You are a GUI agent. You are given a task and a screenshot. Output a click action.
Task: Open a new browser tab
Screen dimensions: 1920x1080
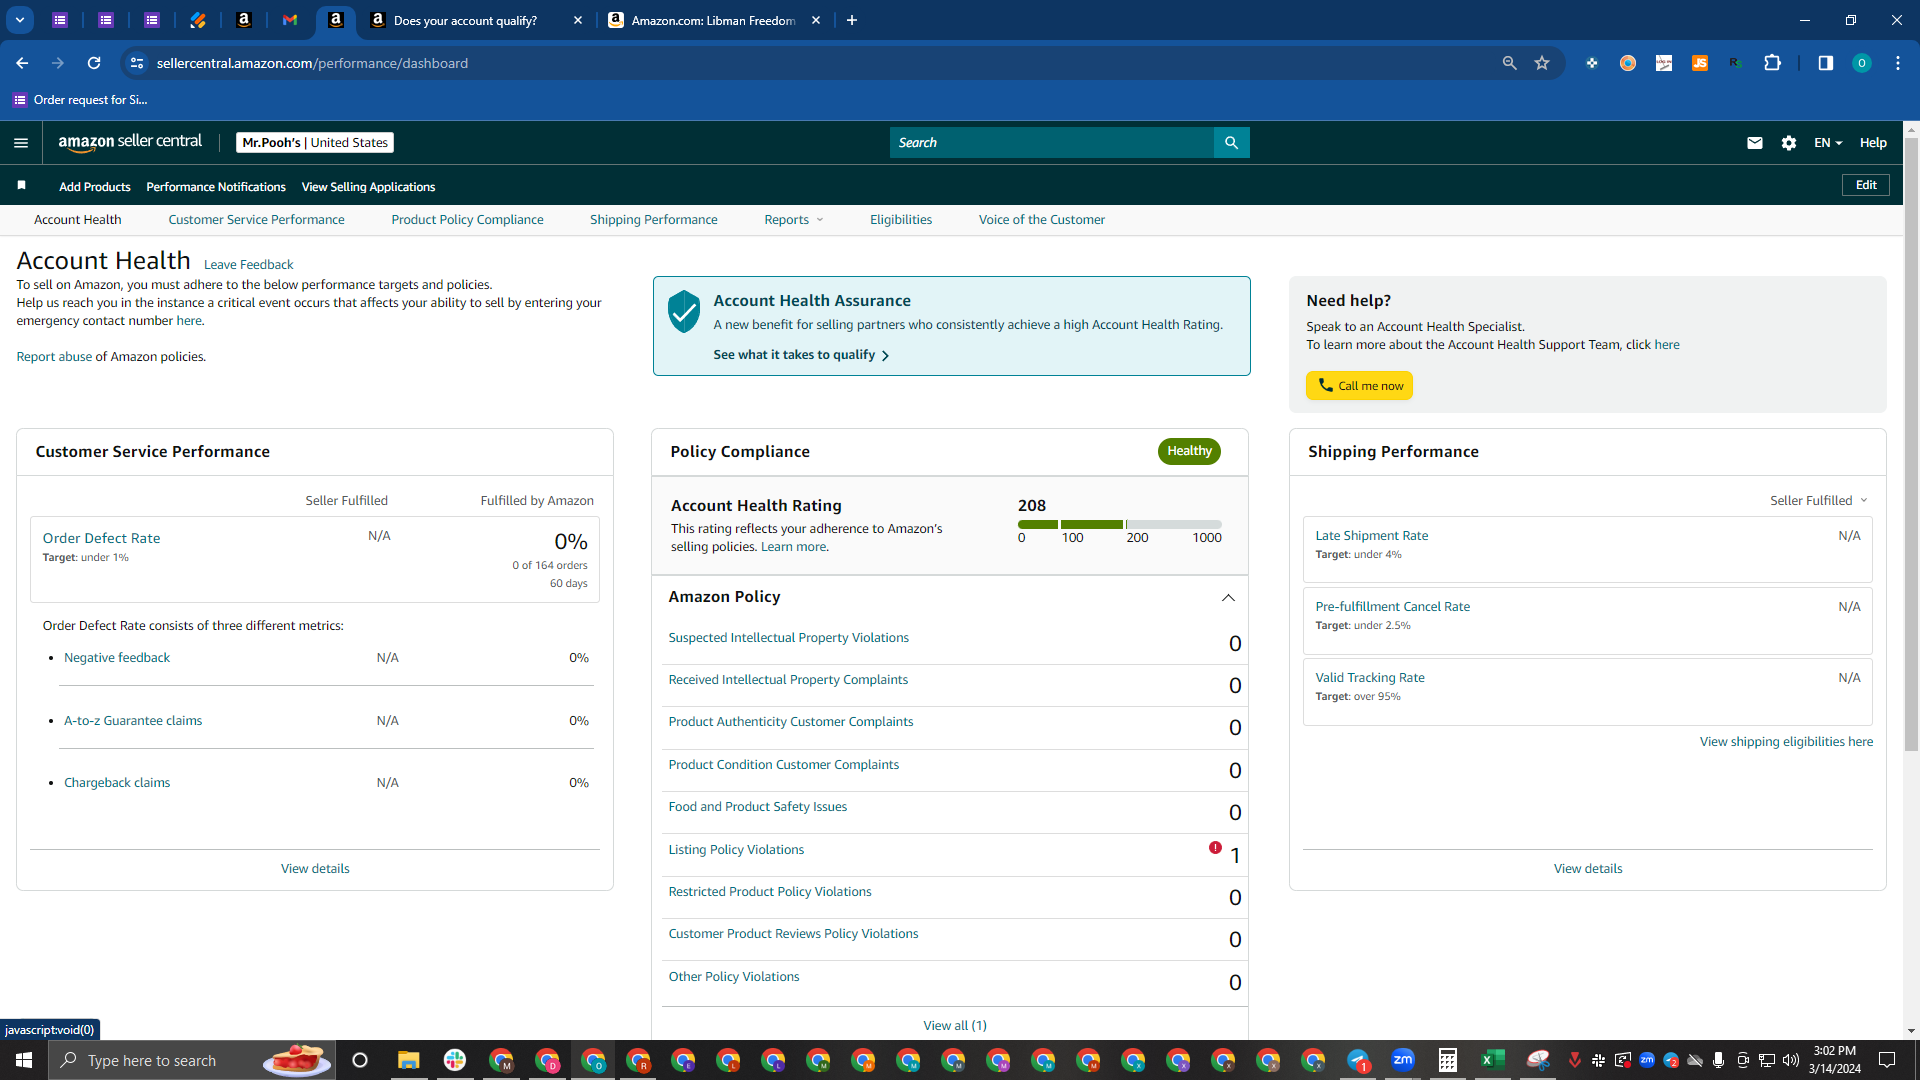coord(852,20)
